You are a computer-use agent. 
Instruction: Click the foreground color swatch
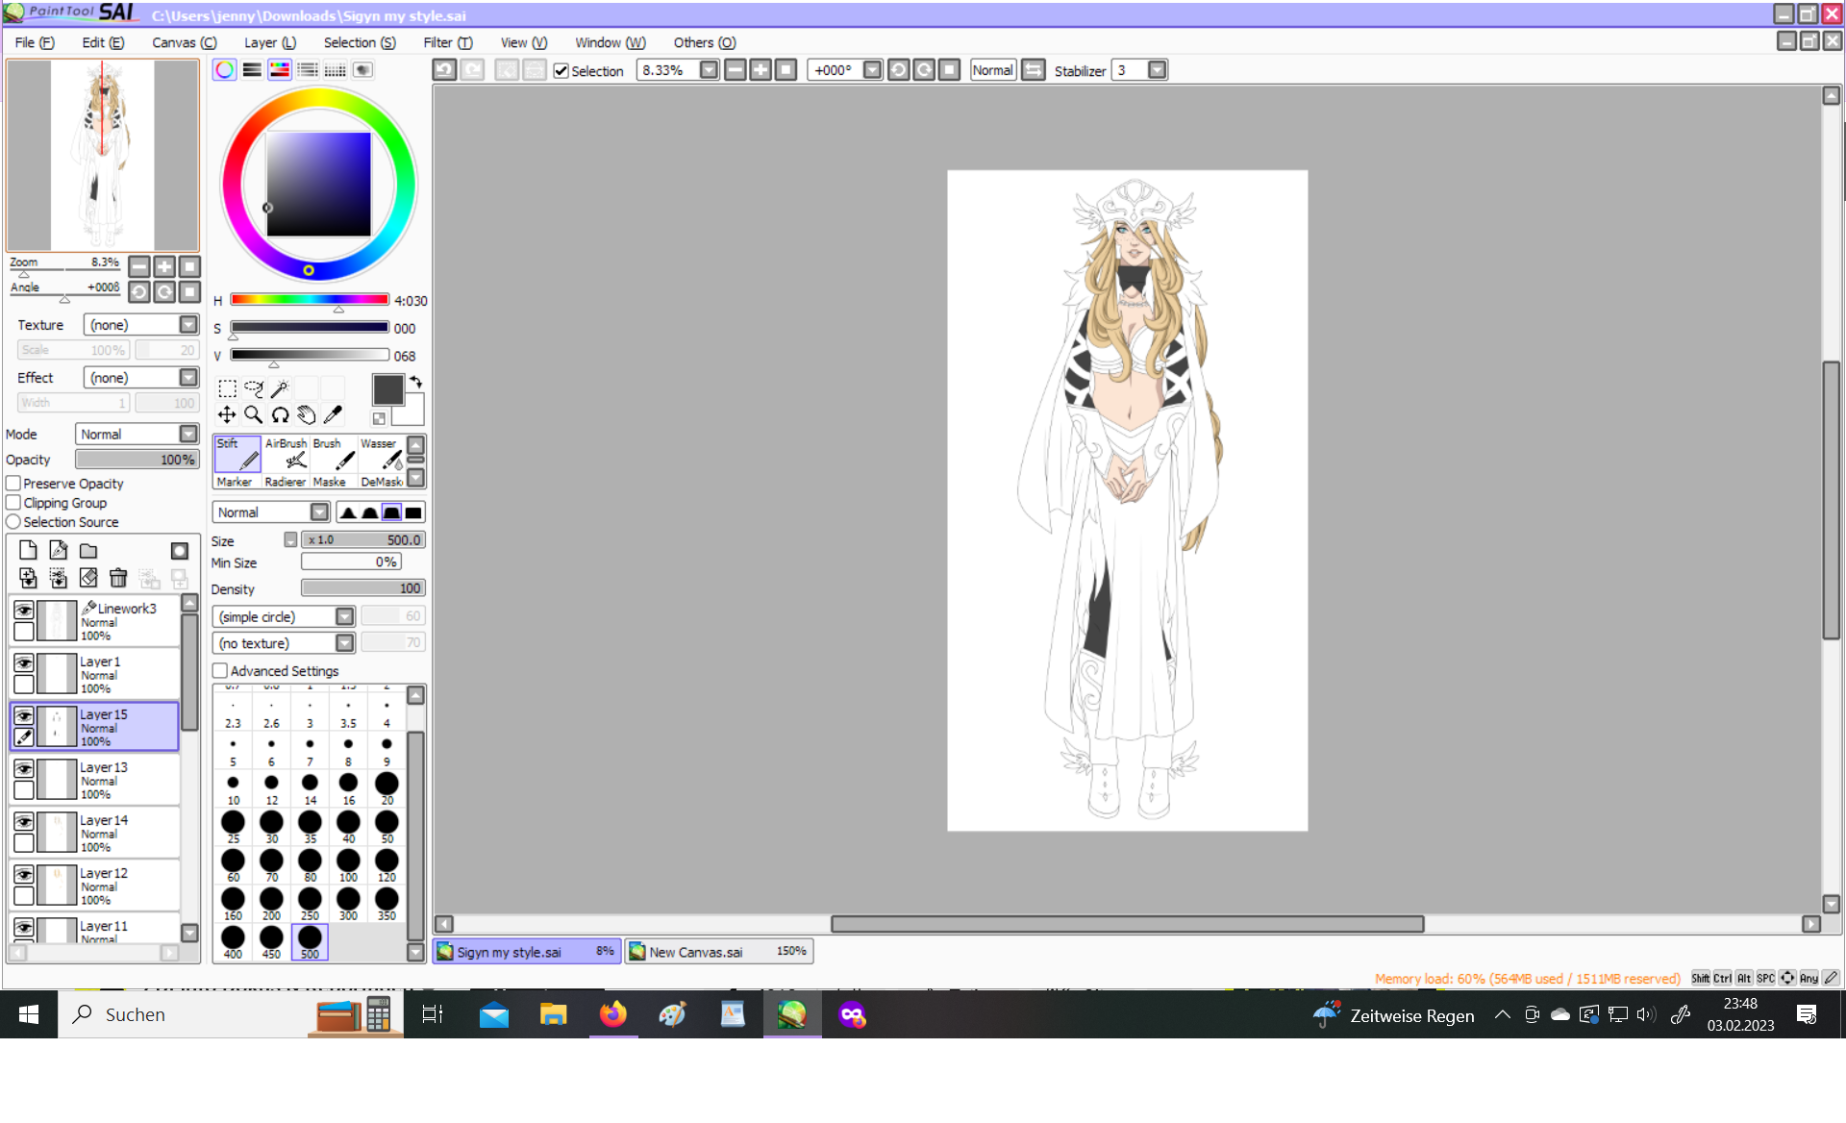(x=387, y=390)
